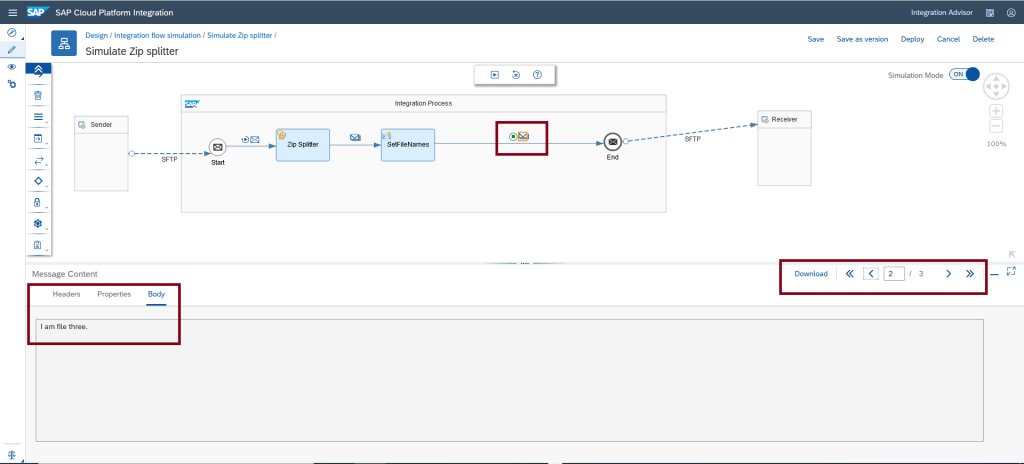The image size is (1024, 464).
Task: Select the palette delete trash tool
Action: 38,95
